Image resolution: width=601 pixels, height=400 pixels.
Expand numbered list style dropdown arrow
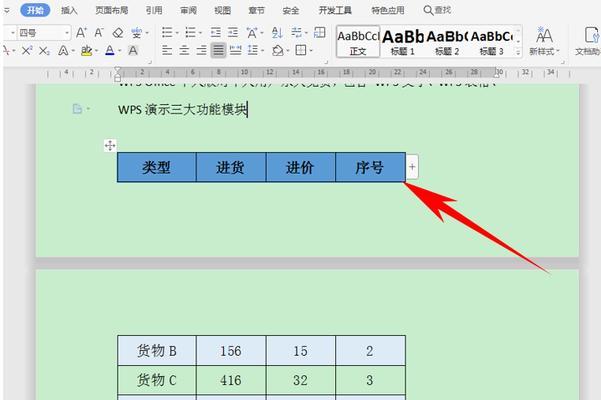(200, 33)
